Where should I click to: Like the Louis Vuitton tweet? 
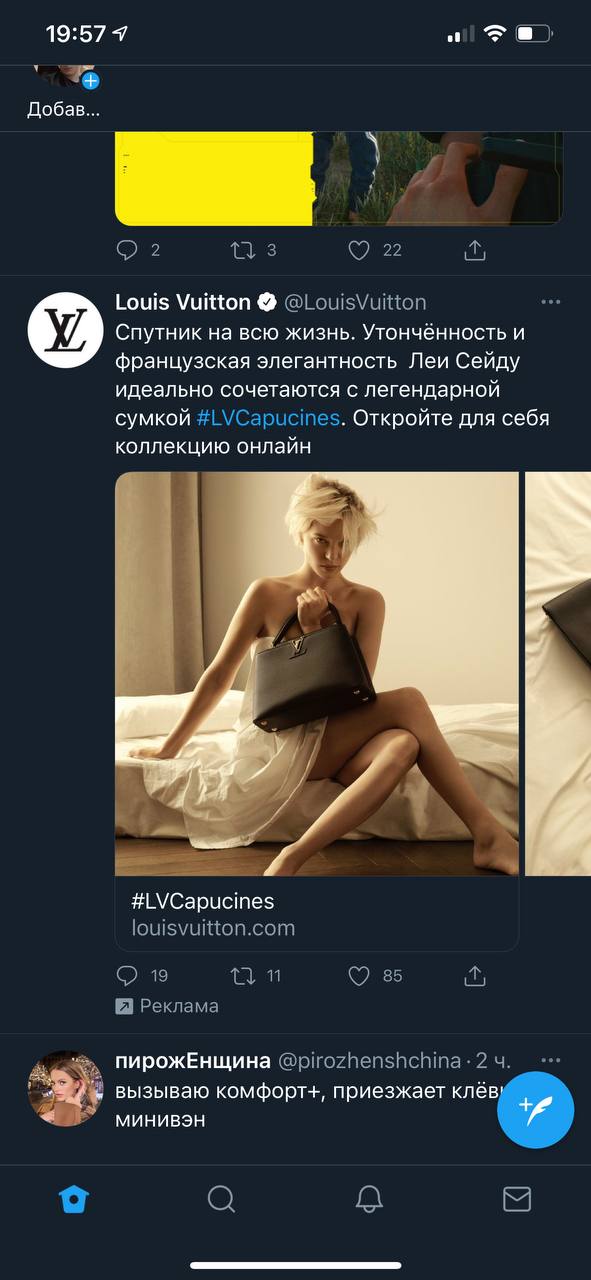(x=359, y=975)
